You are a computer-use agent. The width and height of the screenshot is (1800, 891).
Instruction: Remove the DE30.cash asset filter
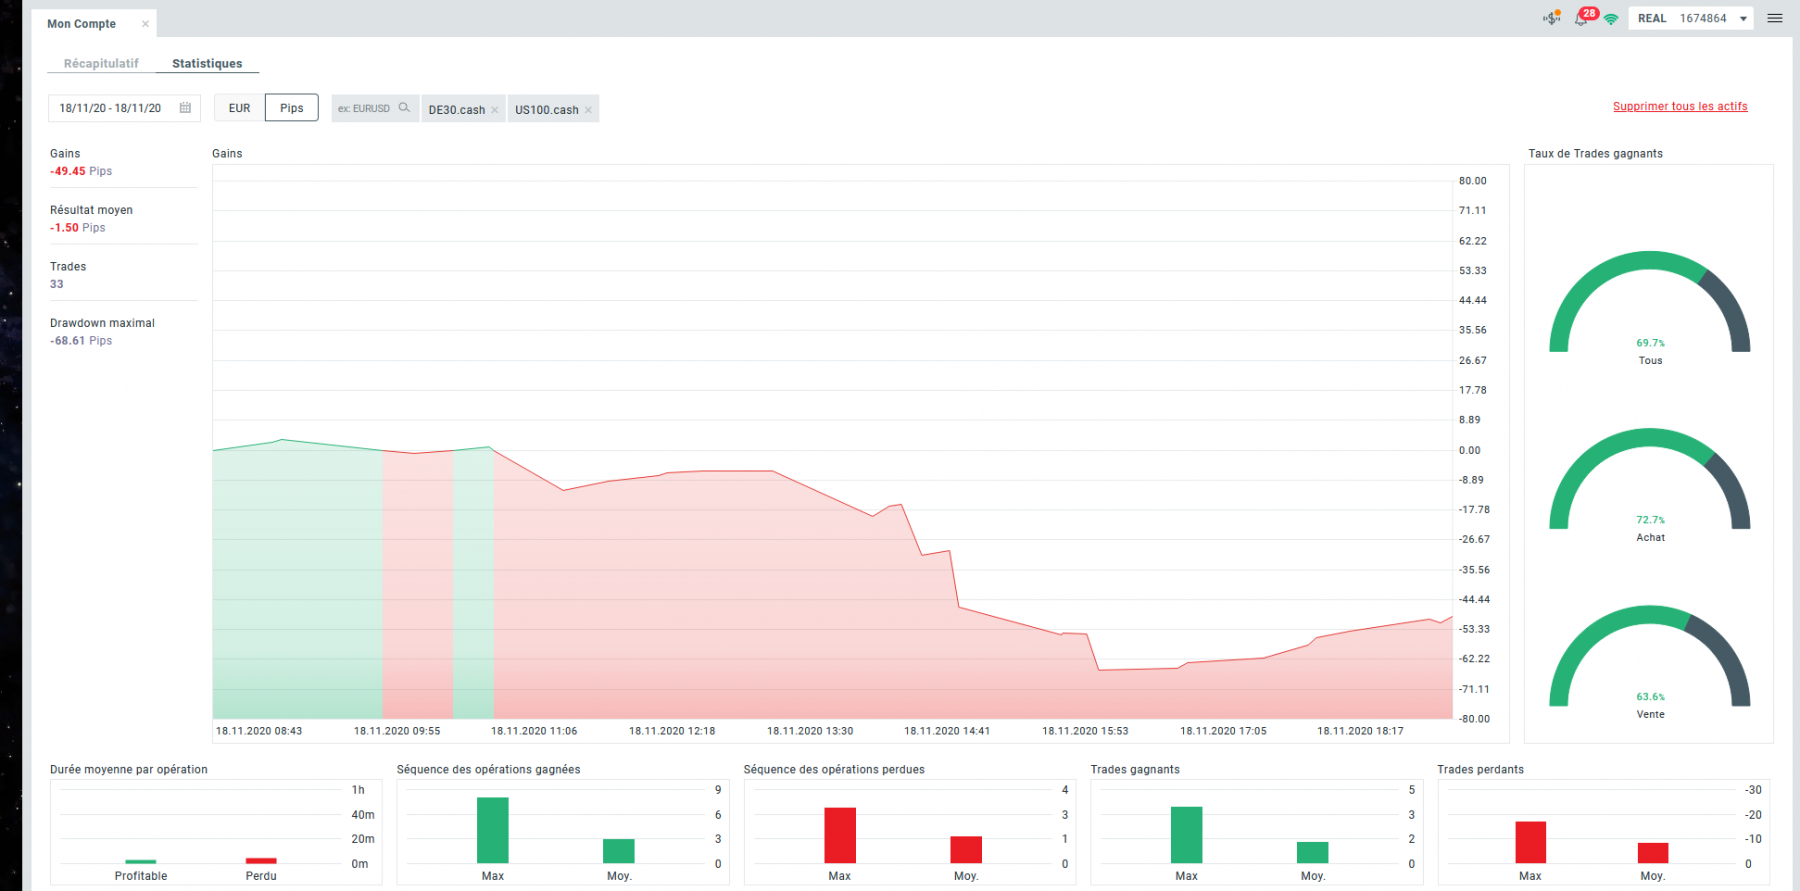[494, 110]
